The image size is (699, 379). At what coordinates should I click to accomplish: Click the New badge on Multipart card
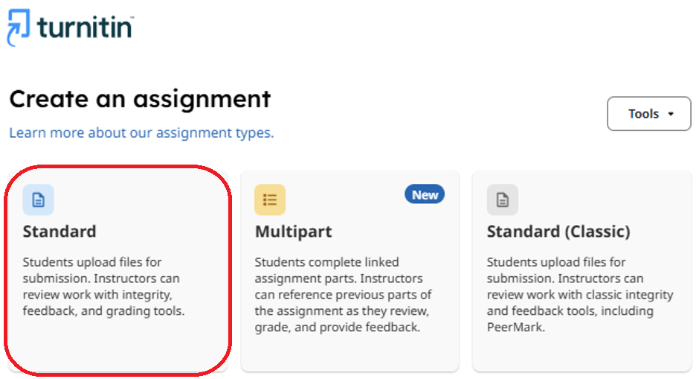pos(425,195)
